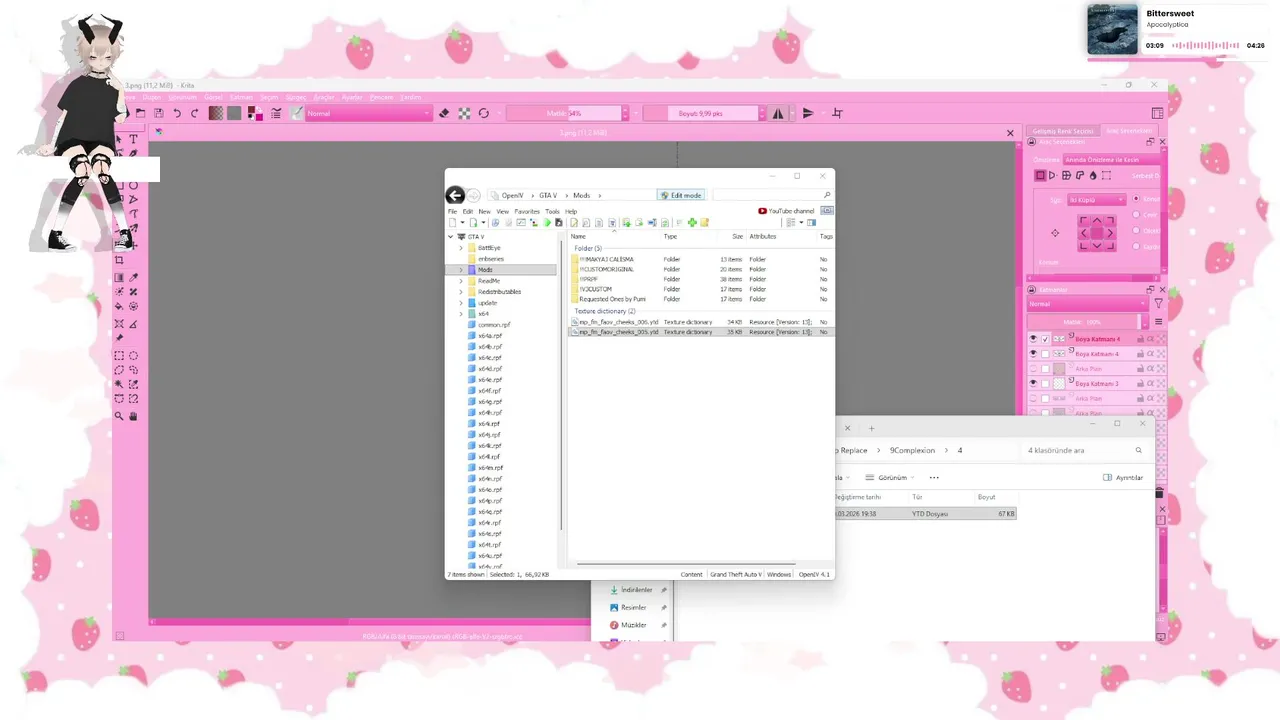The image size is (1280, 720).
Task: Click Krita save document icon
Action: click(159, 113)
